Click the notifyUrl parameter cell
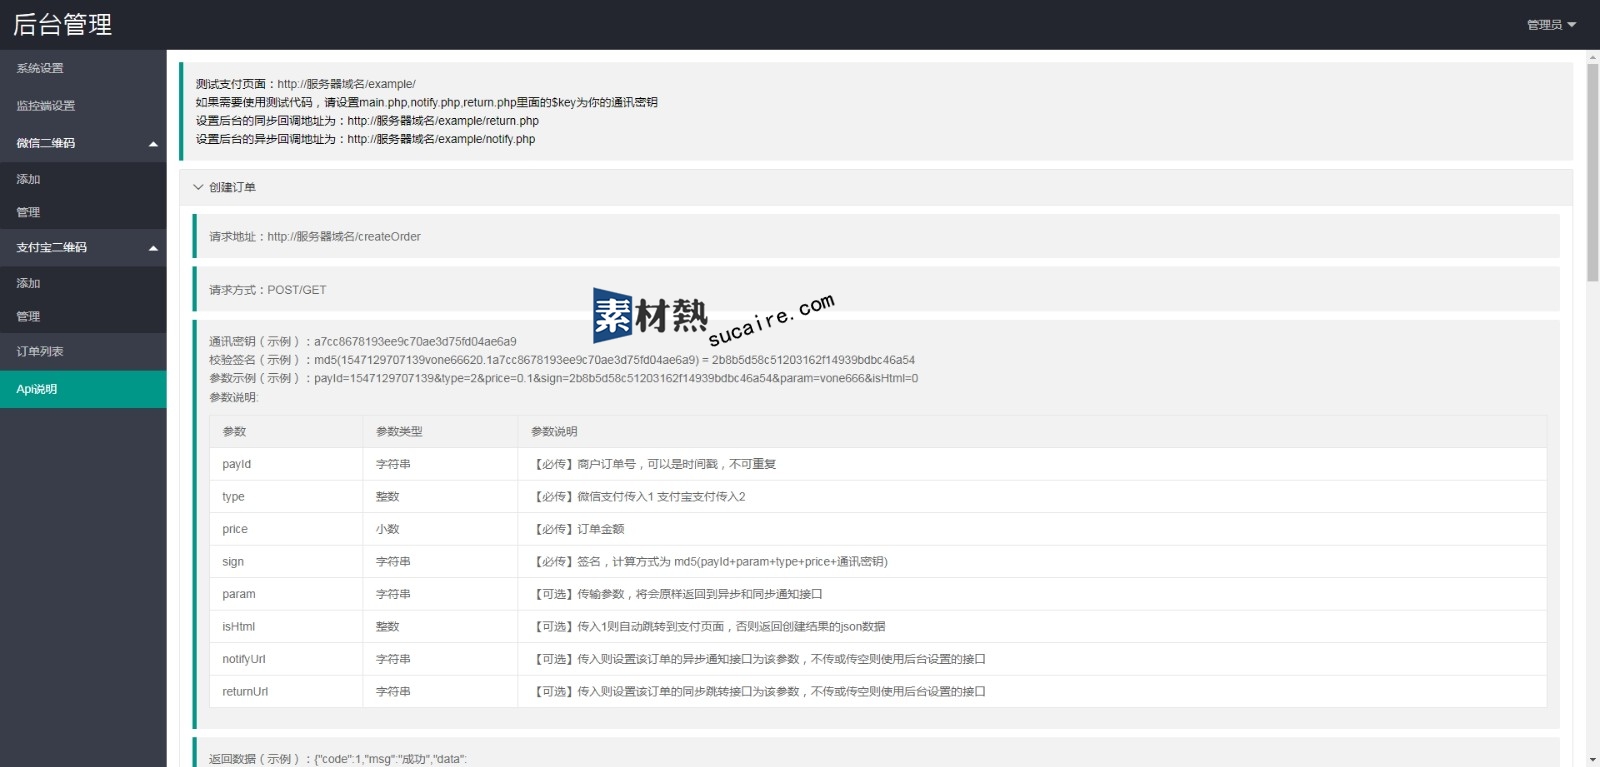1600x767 pixels. (286, 659)
